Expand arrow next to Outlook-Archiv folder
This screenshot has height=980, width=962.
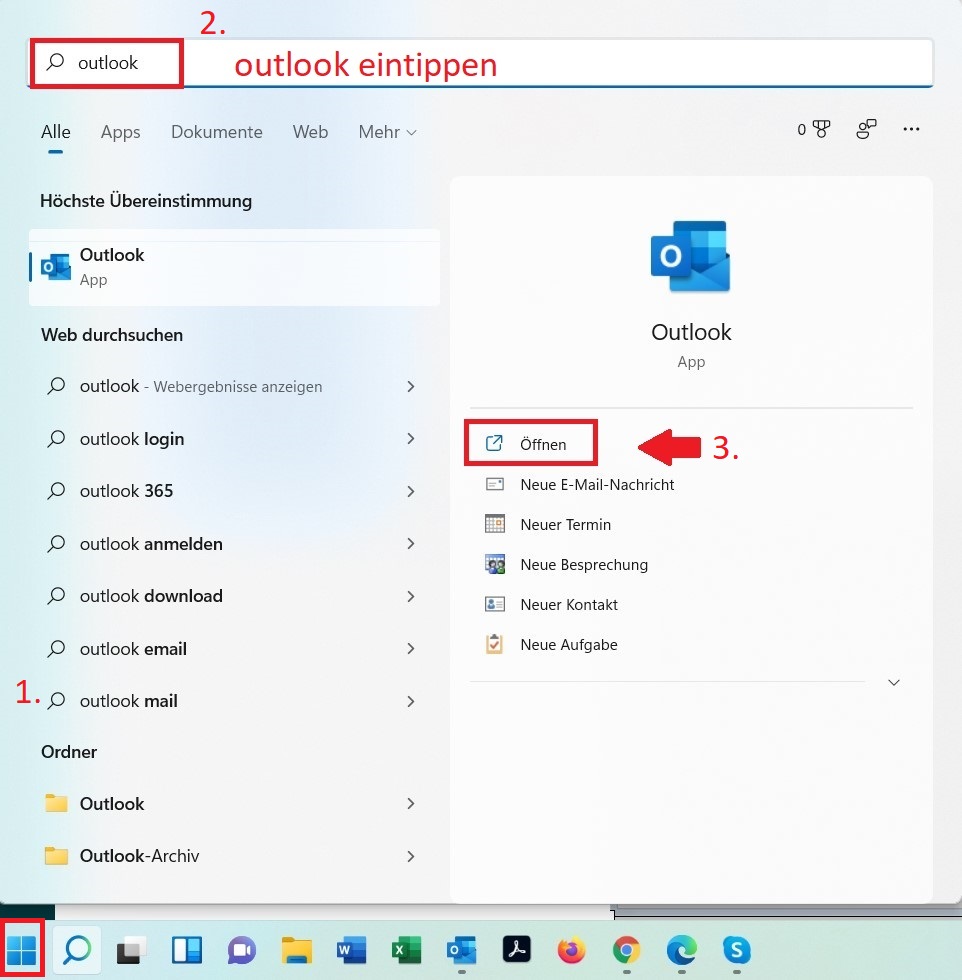tap(411, 856)
